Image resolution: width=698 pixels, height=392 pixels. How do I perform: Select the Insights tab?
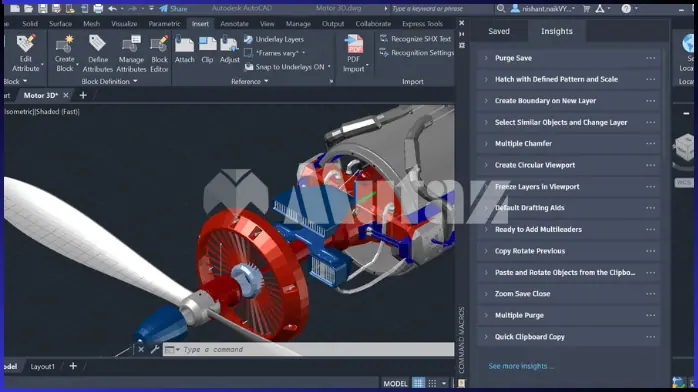556,31
